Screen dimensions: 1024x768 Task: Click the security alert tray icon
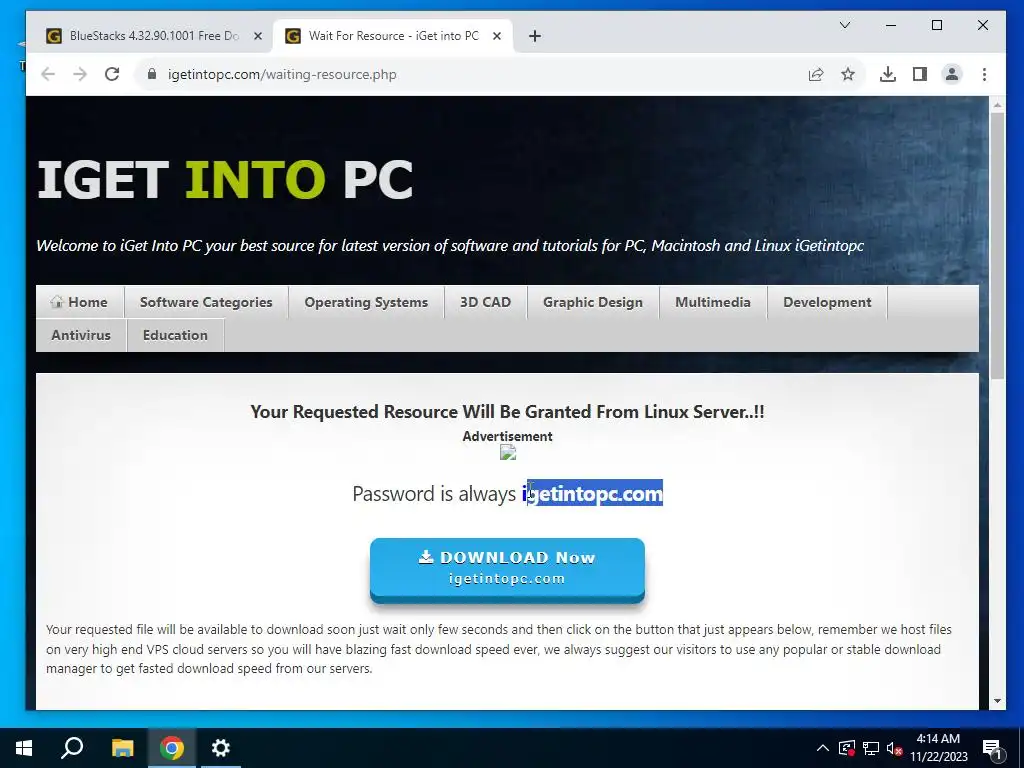847,748
